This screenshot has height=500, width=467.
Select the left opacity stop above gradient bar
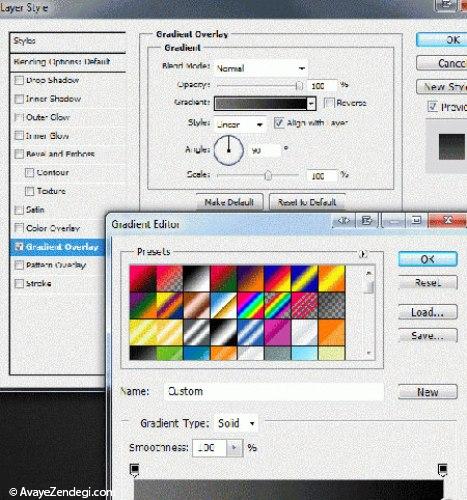click(134, 469)
